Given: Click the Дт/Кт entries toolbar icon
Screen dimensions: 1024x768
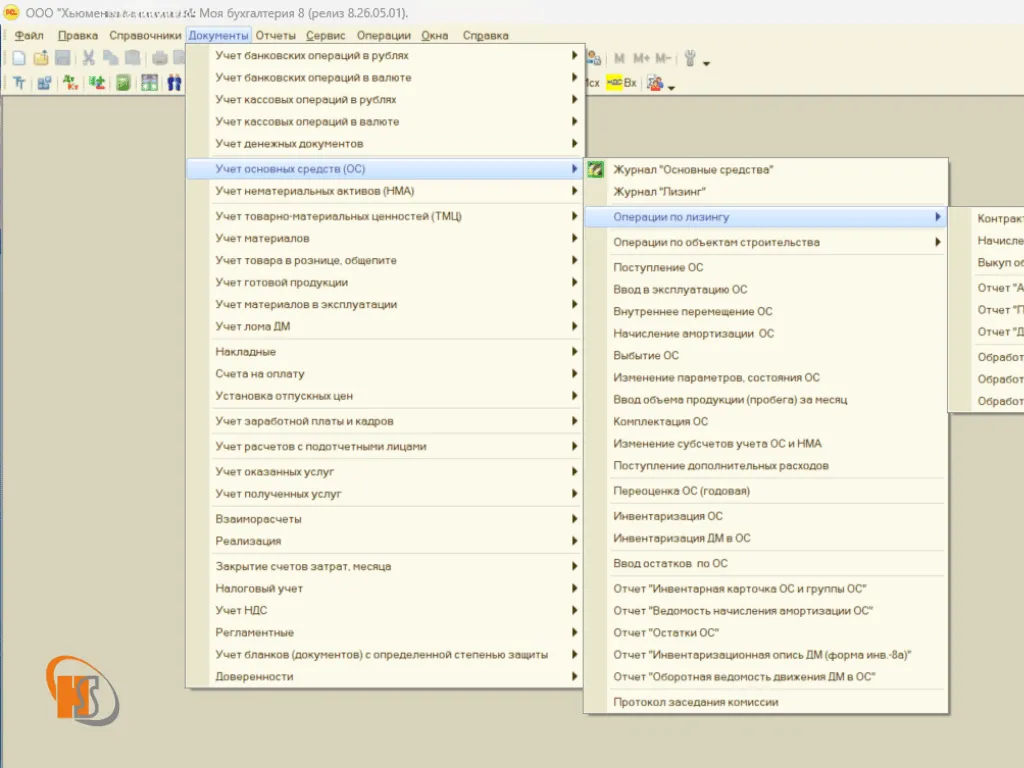Looking at the screenshot, I should pos(71,83).
